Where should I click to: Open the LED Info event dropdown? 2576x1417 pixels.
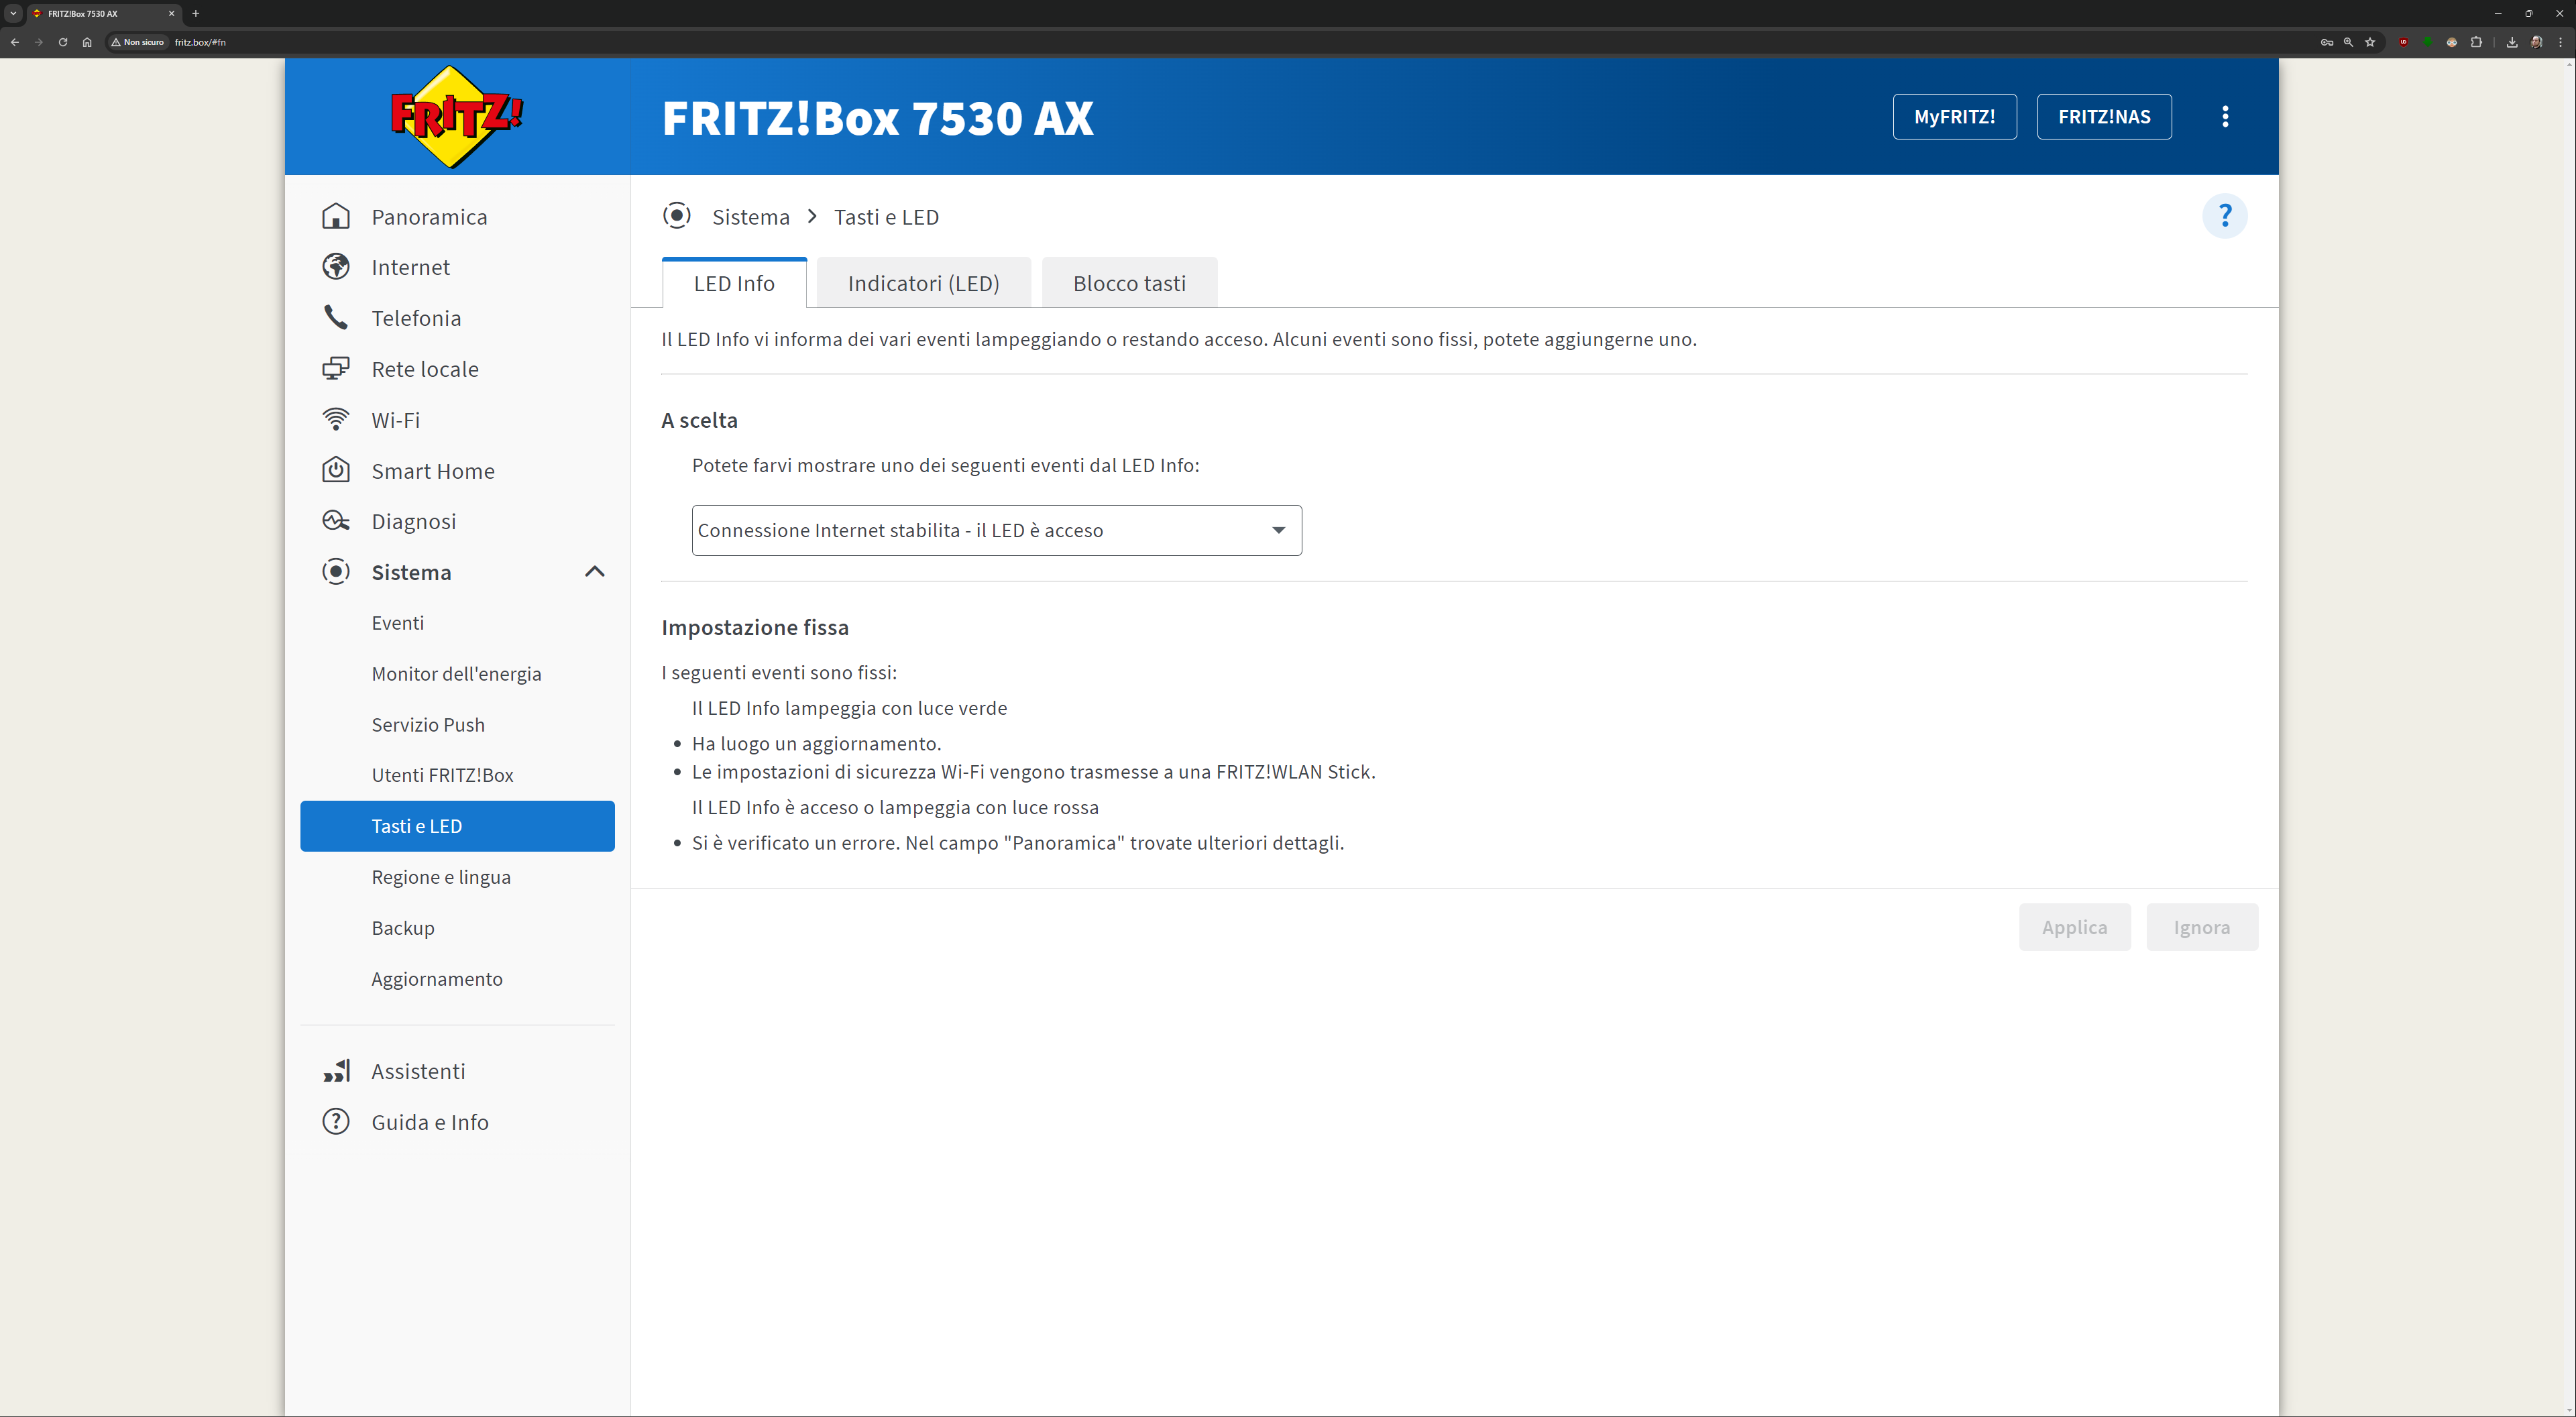point(996,530)
